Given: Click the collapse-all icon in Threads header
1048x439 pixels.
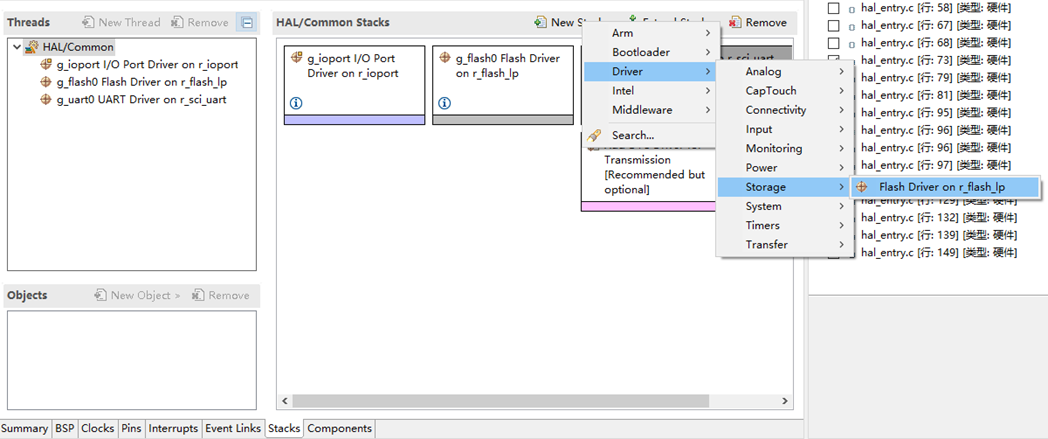Looking at the screenshot, I should [x=247, y=23].
